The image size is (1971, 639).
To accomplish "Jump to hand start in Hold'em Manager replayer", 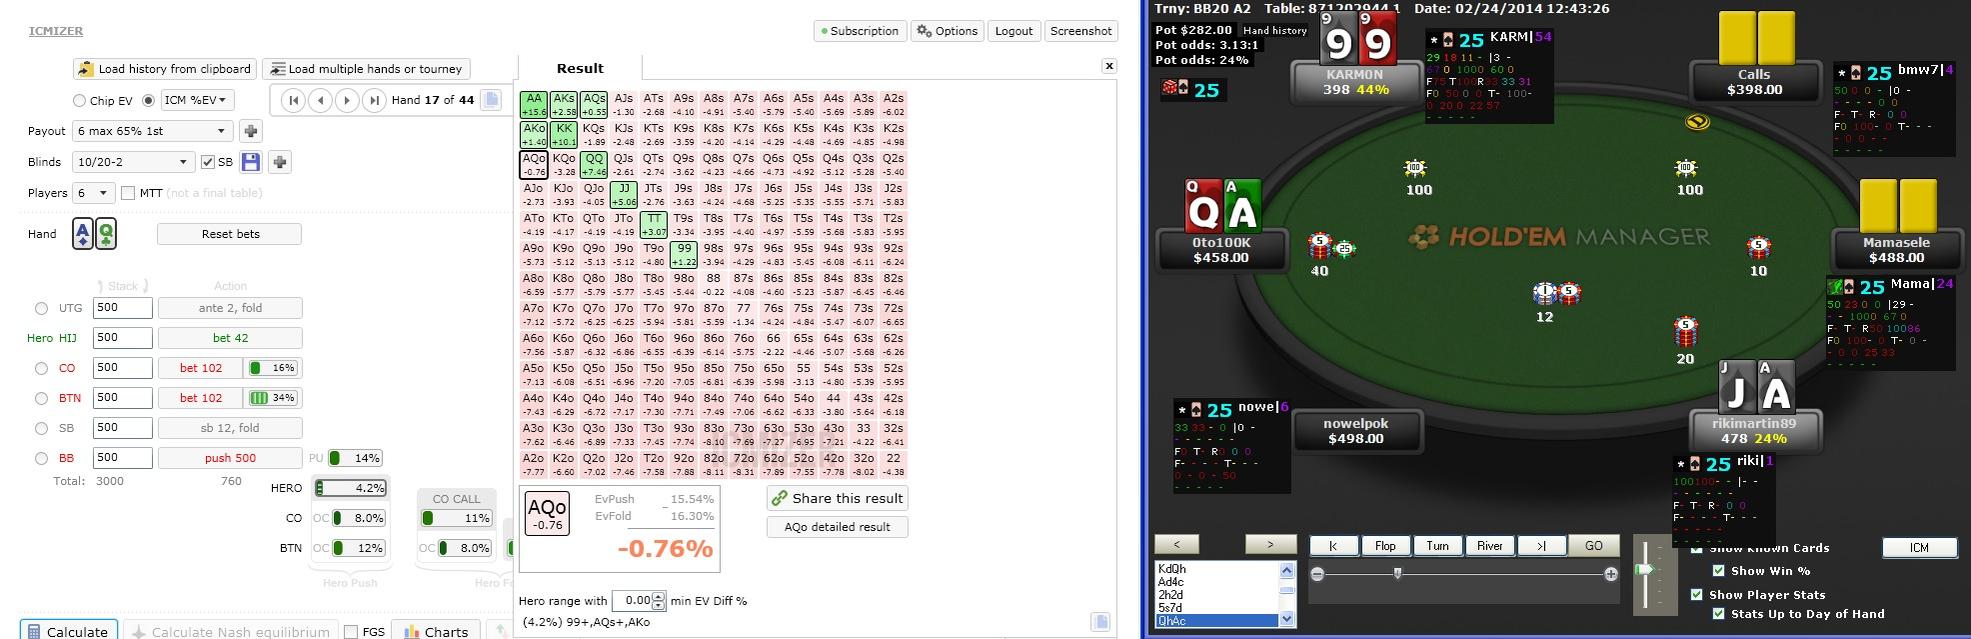I will tap(1334, 545).
